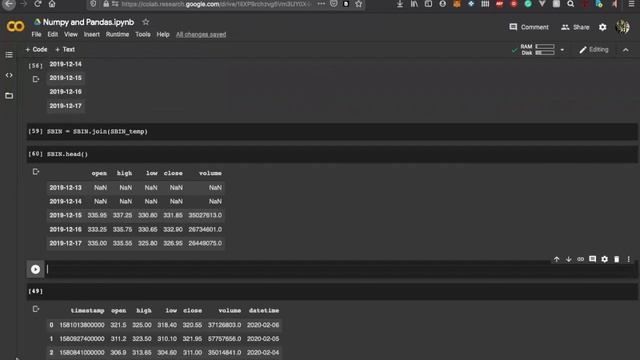
Task: Select the SBIN.head() code cell
Action: (332, 154)
